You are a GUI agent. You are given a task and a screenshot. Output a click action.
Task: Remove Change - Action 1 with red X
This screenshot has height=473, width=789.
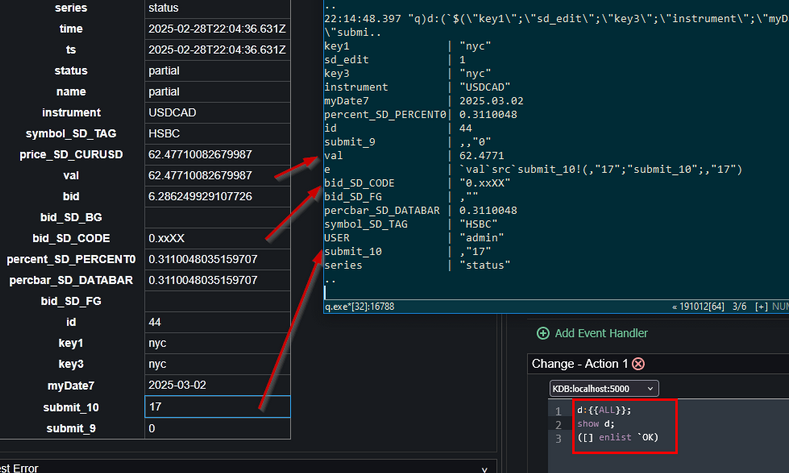click(638, 364)
